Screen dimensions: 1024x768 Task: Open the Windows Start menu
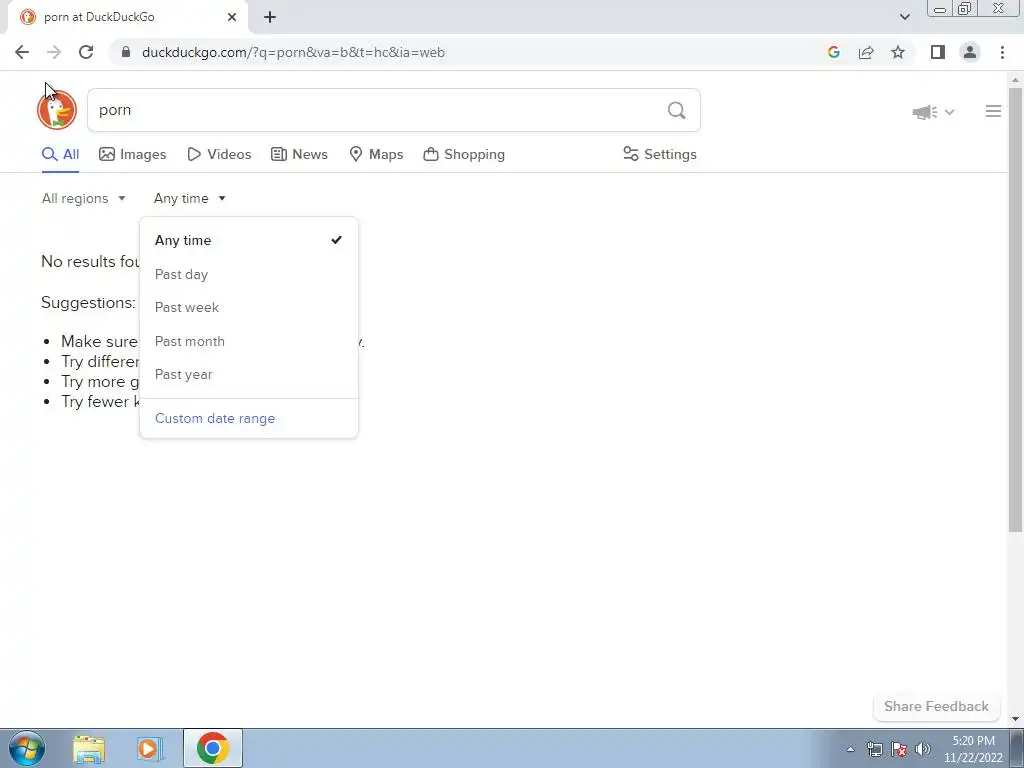(27, 748)
